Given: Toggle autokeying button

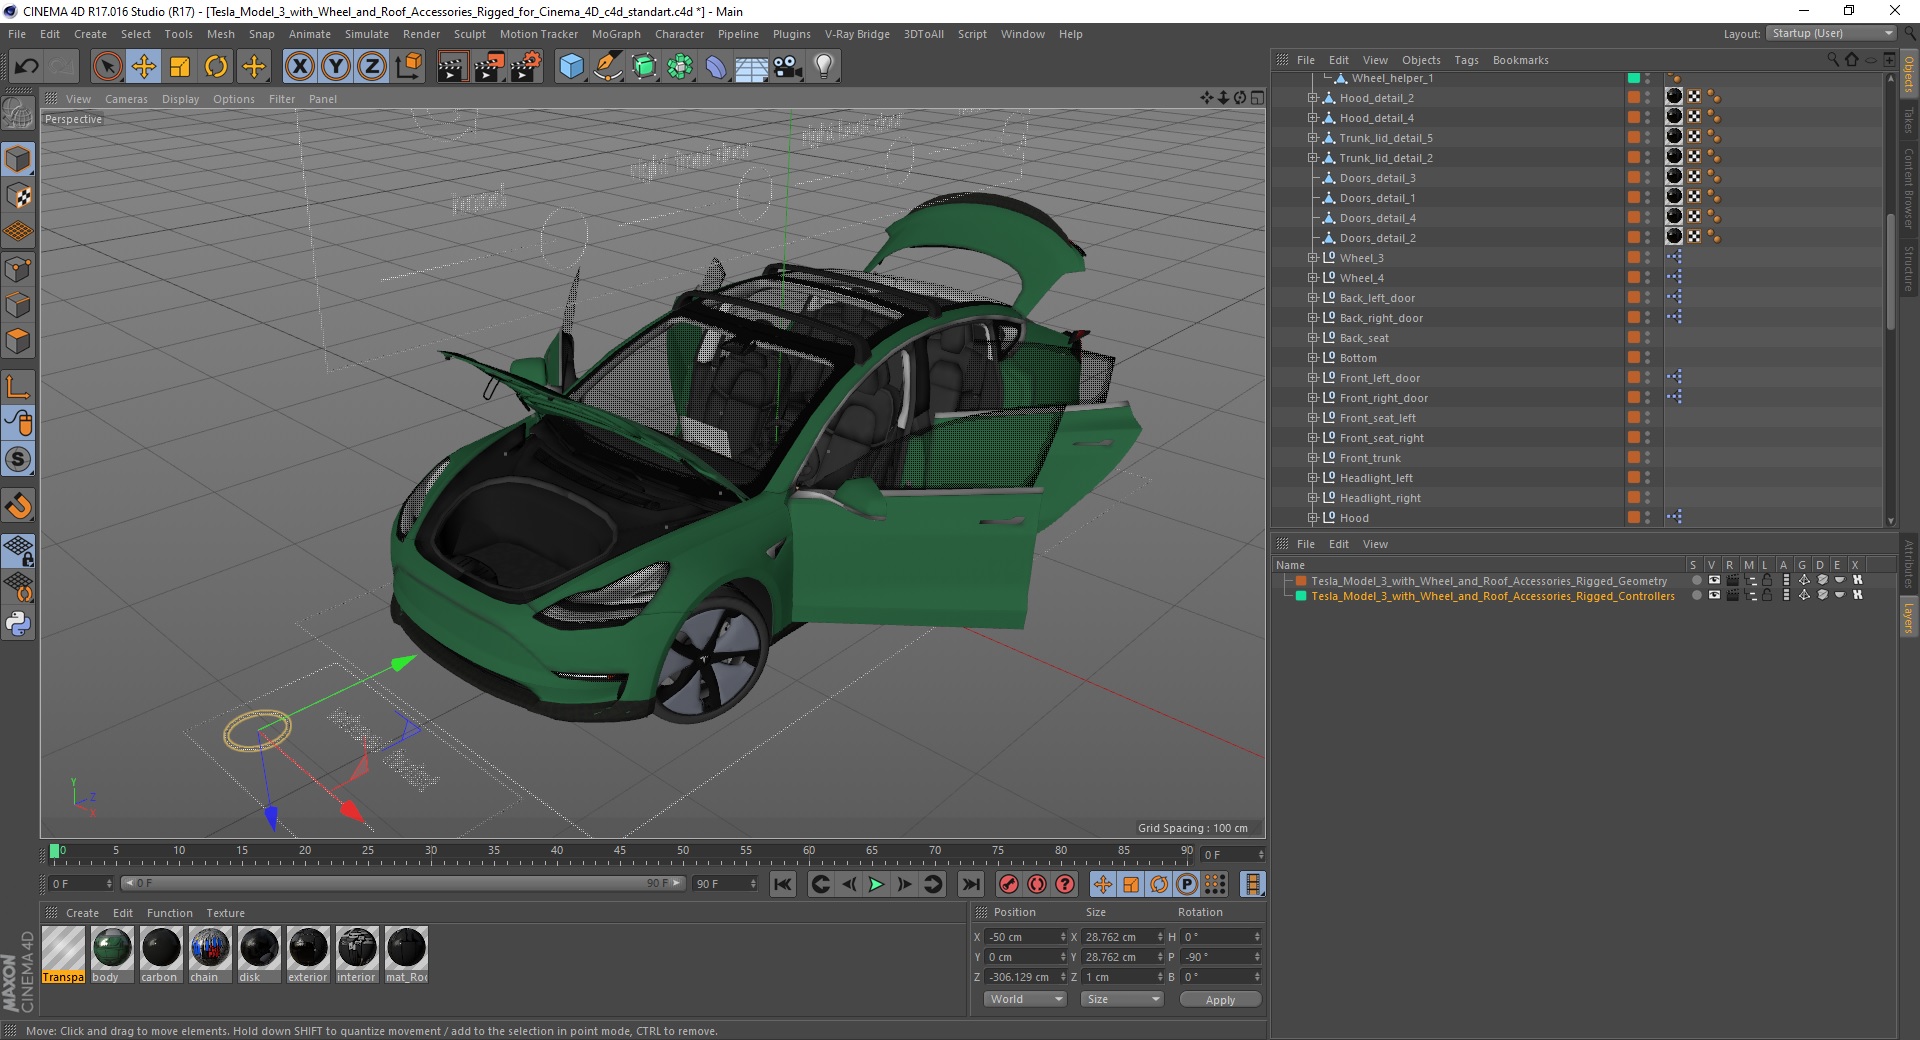Looking at the screenshot, I should pyautogui.click(x=1037, y=884).
